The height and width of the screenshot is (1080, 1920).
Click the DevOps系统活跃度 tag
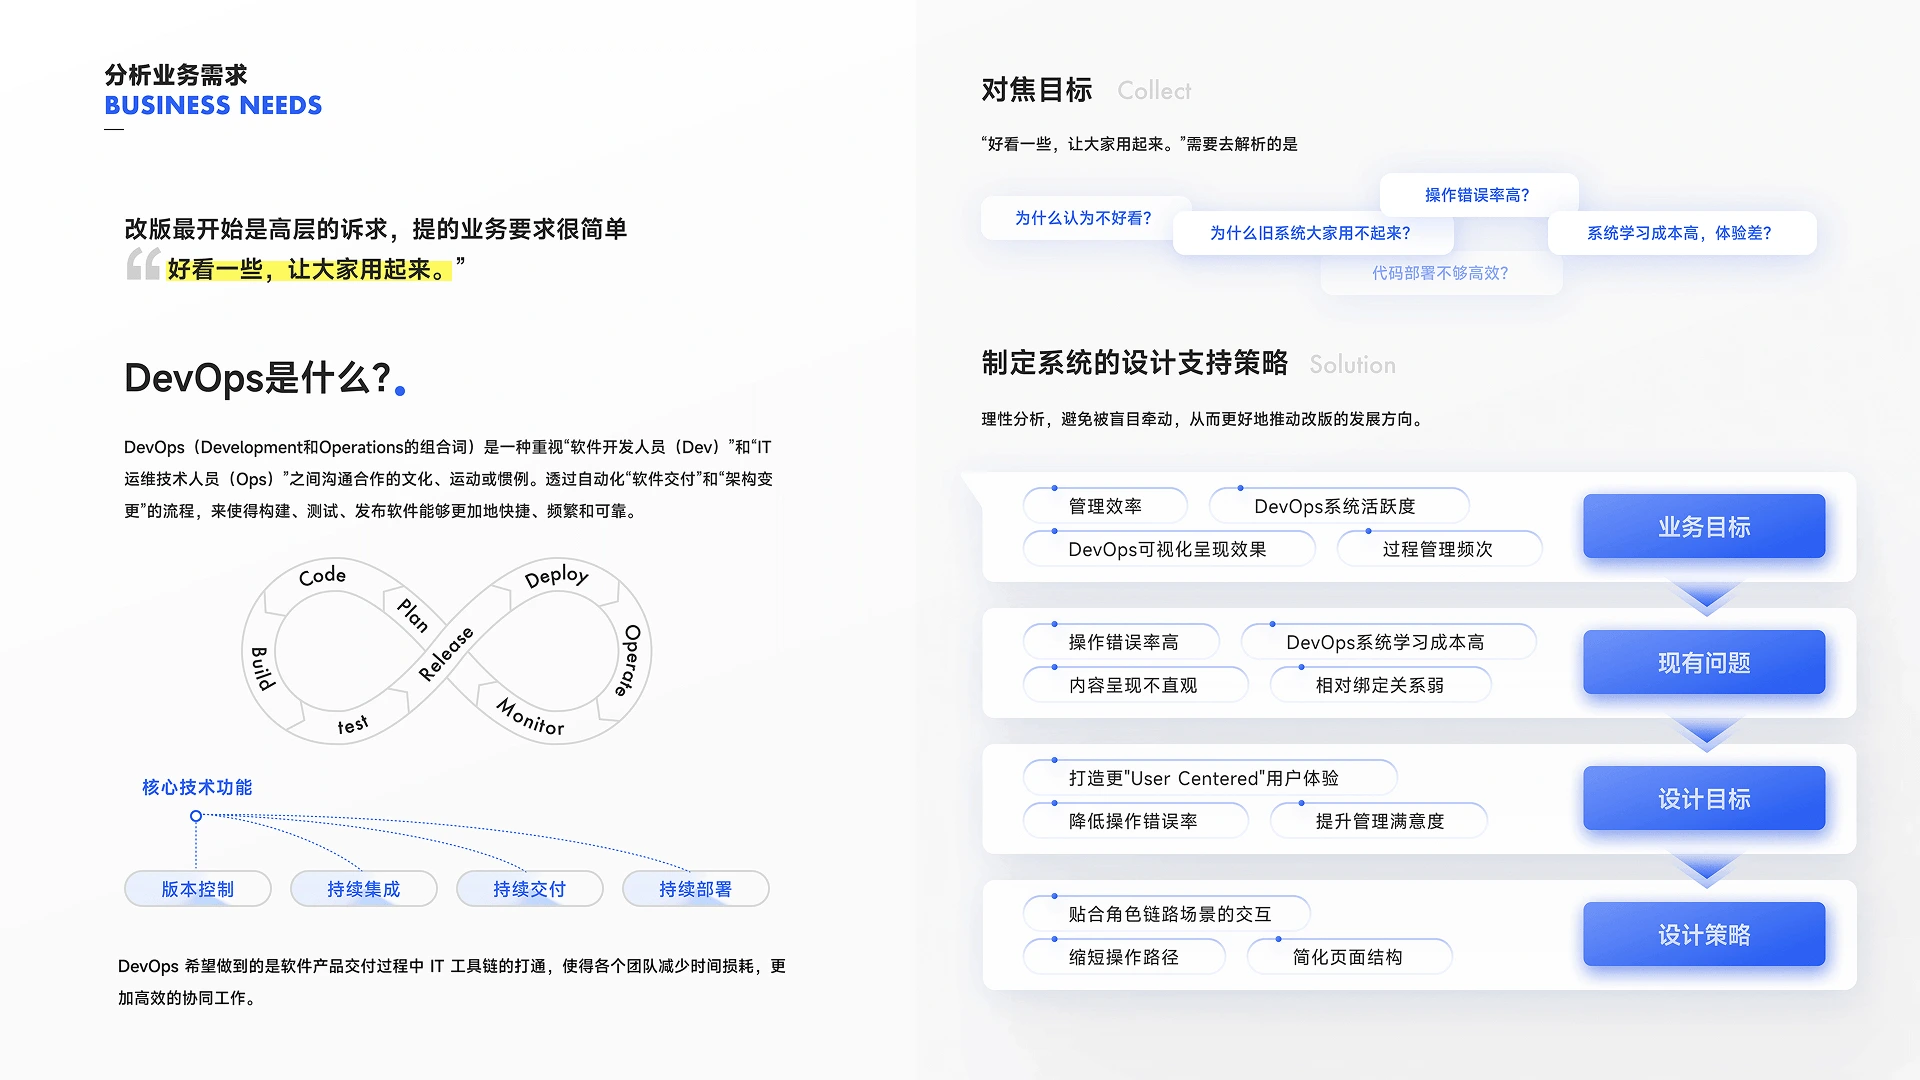coord(1337,506)
